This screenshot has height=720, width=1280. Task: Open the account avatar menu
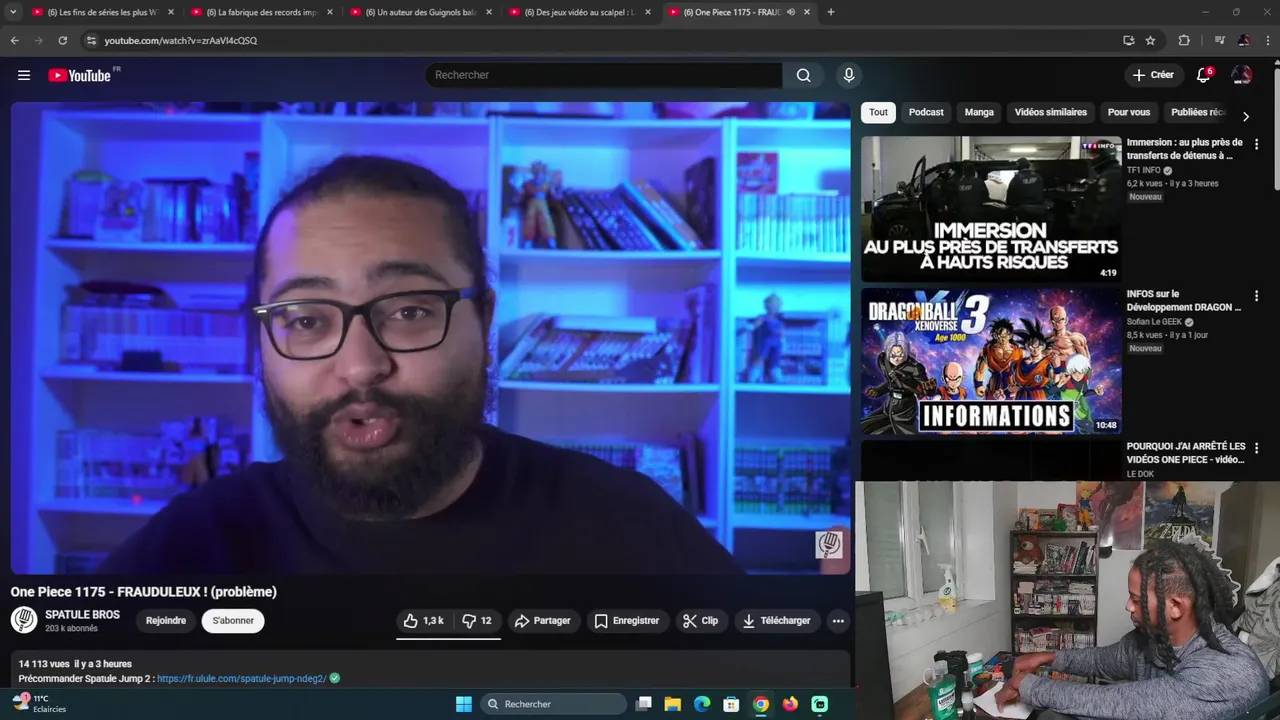point(1242,75)
